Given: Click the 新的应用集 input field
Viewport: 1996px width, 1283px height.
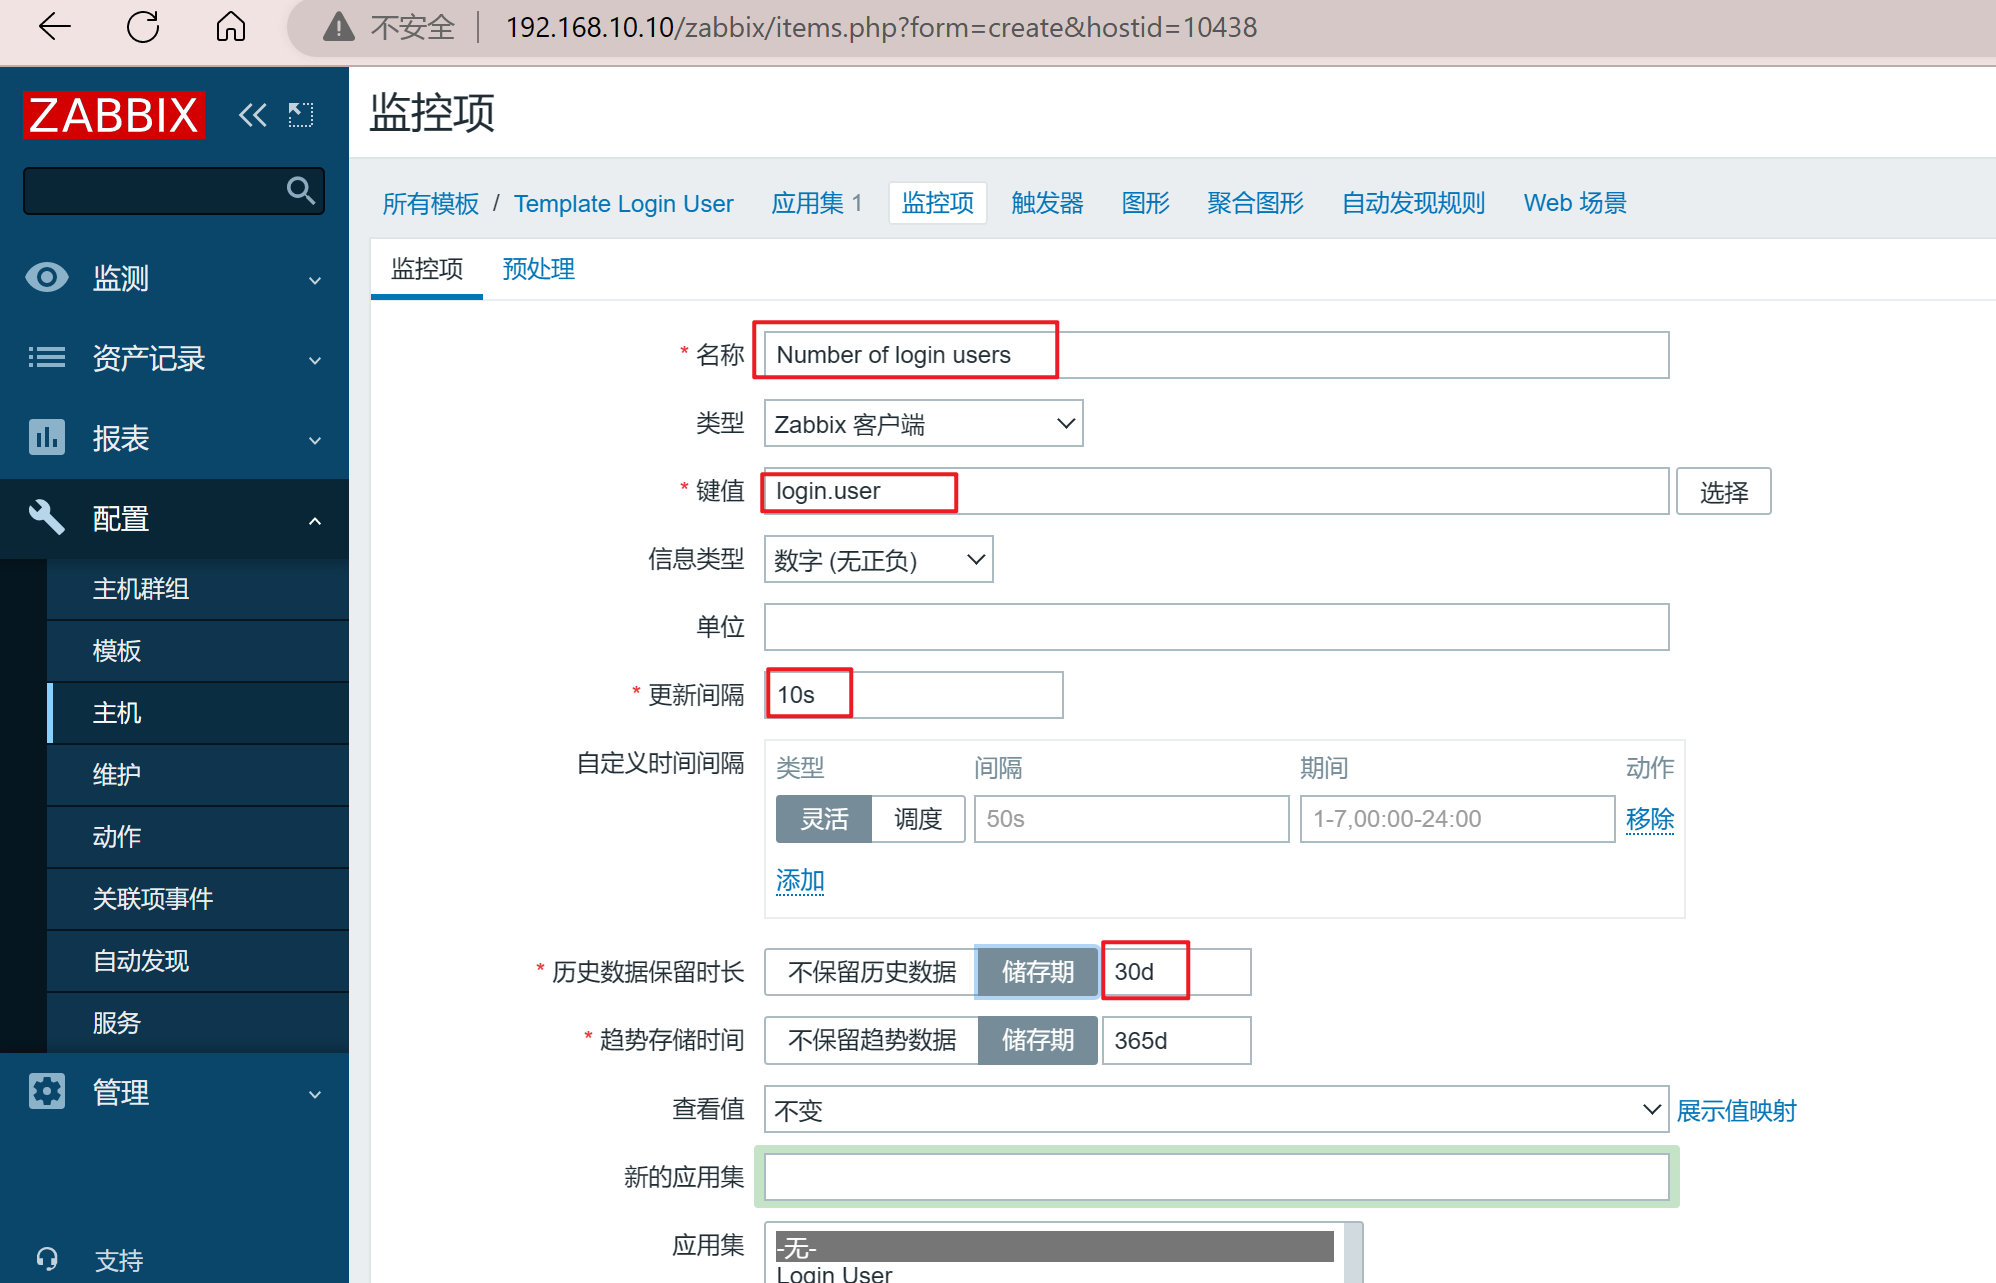Looking at the screenshot, I should click(1216, 1177).
